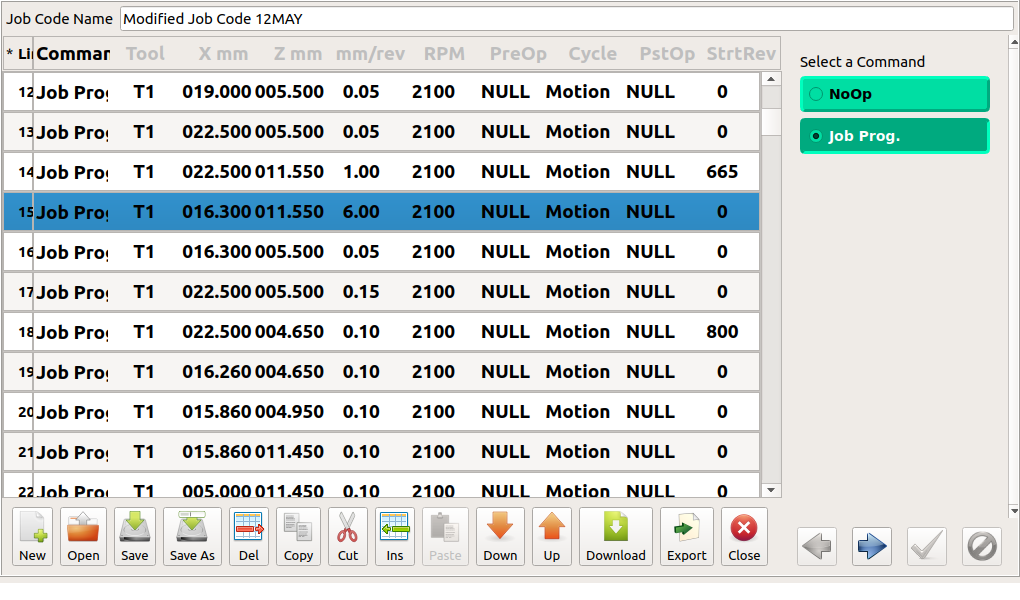1020x600 pixels.
Task: Select the NoOp command option
Action: tap(894, 94)
